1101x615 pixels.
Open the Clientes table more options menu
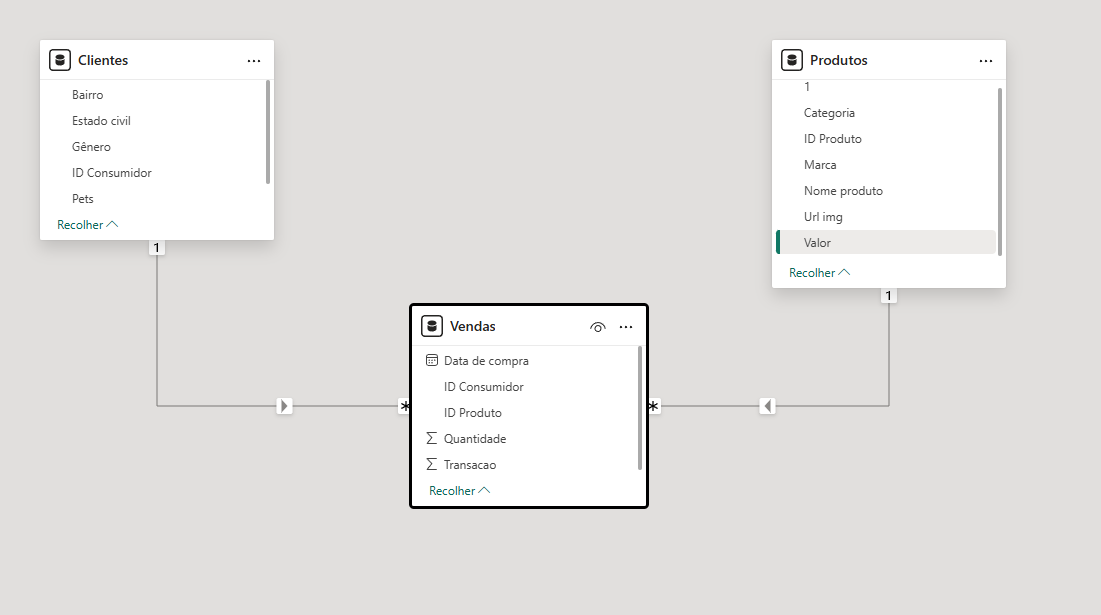pos(254,61)
